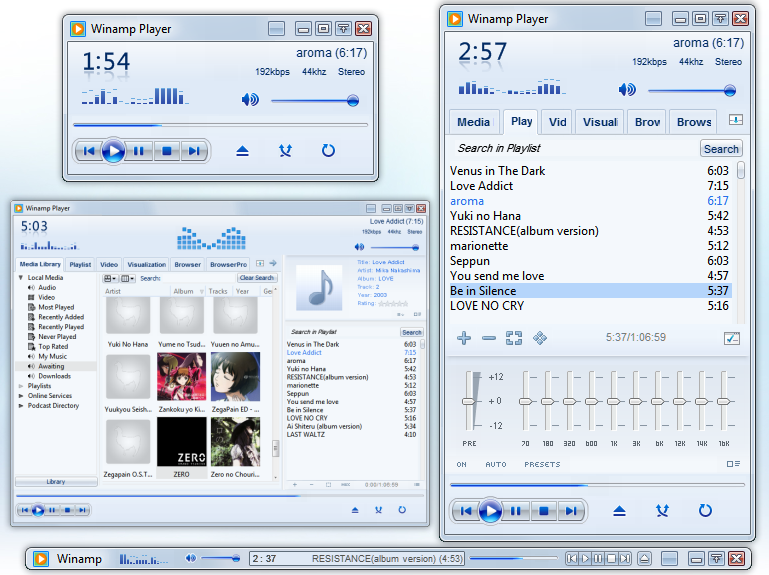Skip to next track in the small top player

coord(194,151)
